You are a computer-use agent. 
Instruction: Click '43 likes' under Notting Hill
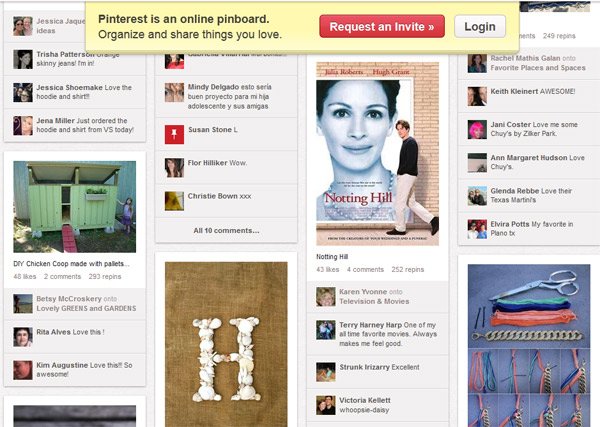click(328, 269)
